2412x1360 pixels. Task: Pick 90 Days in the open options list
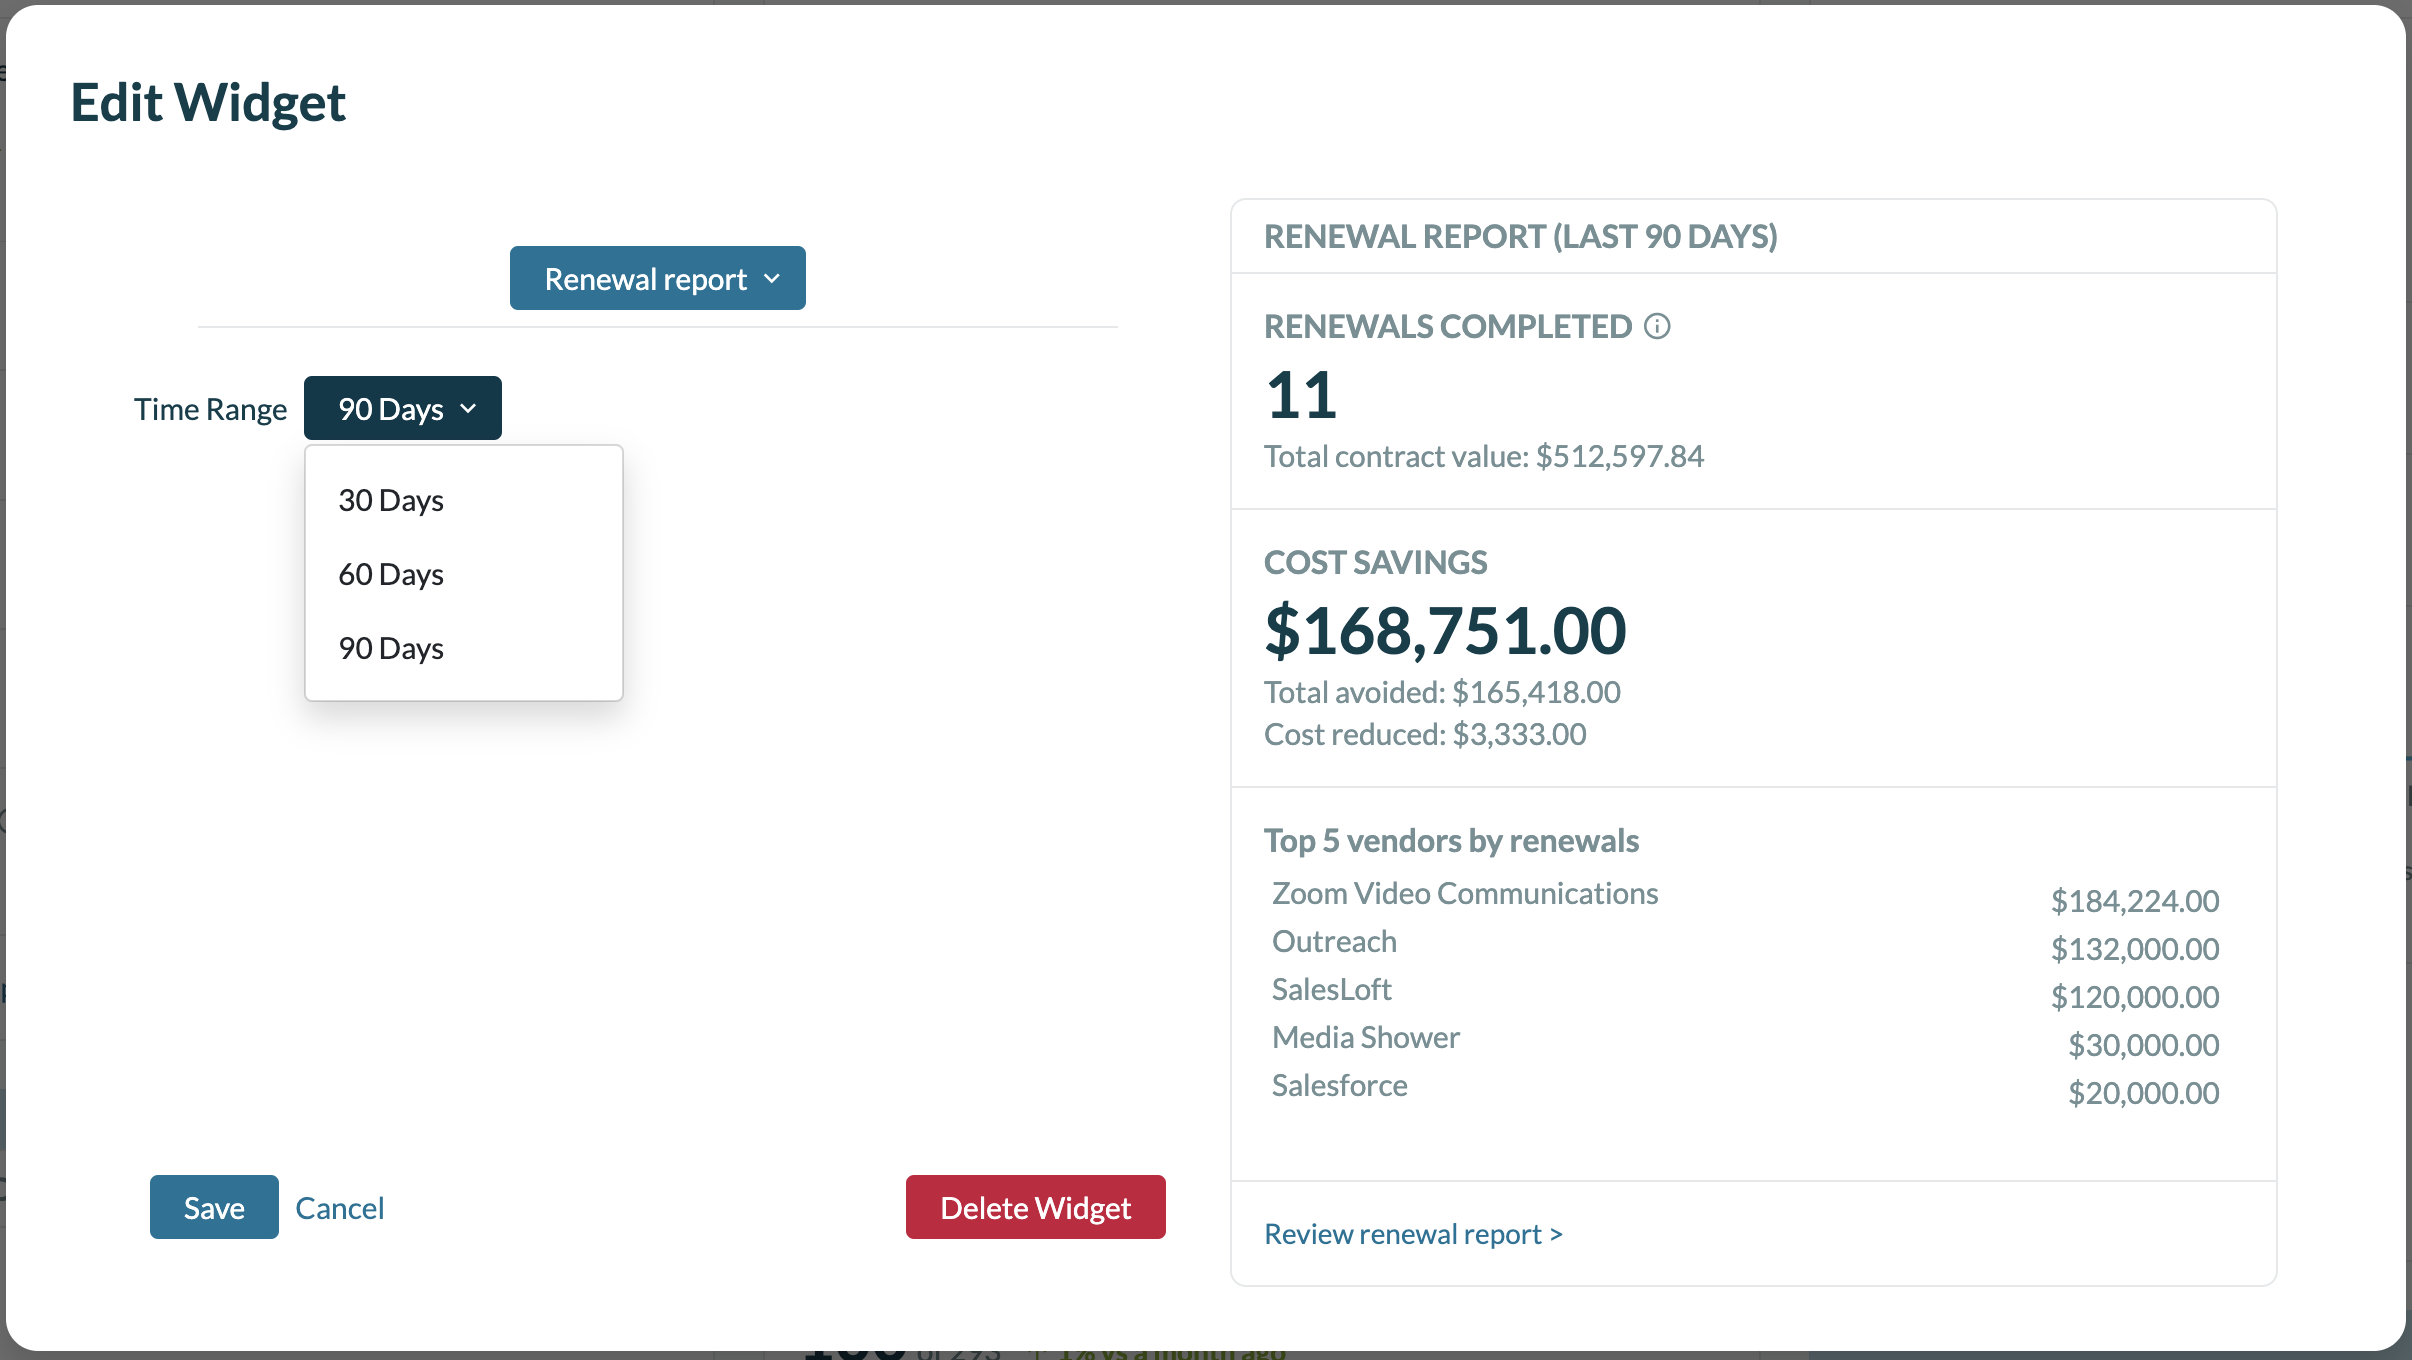[x=391, y=648]
